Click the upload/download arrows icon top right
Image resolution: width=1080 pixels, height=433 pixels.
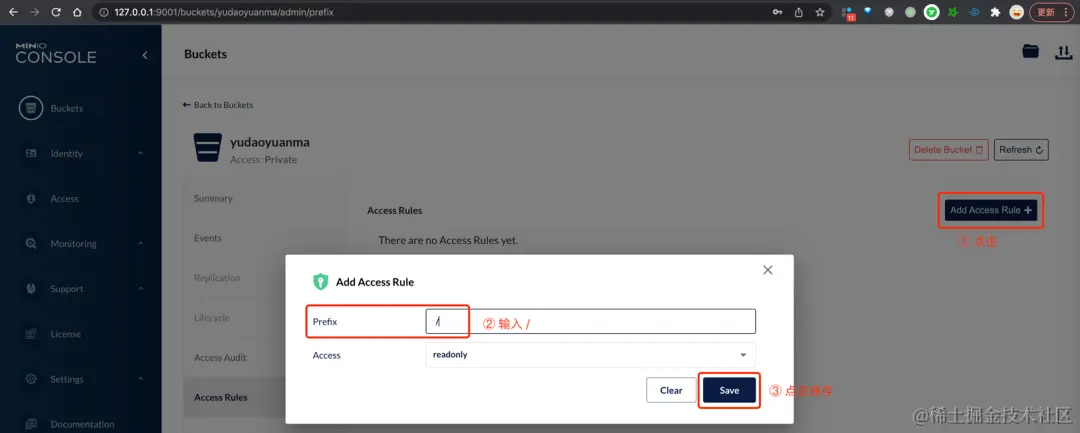click(1063, 52)
